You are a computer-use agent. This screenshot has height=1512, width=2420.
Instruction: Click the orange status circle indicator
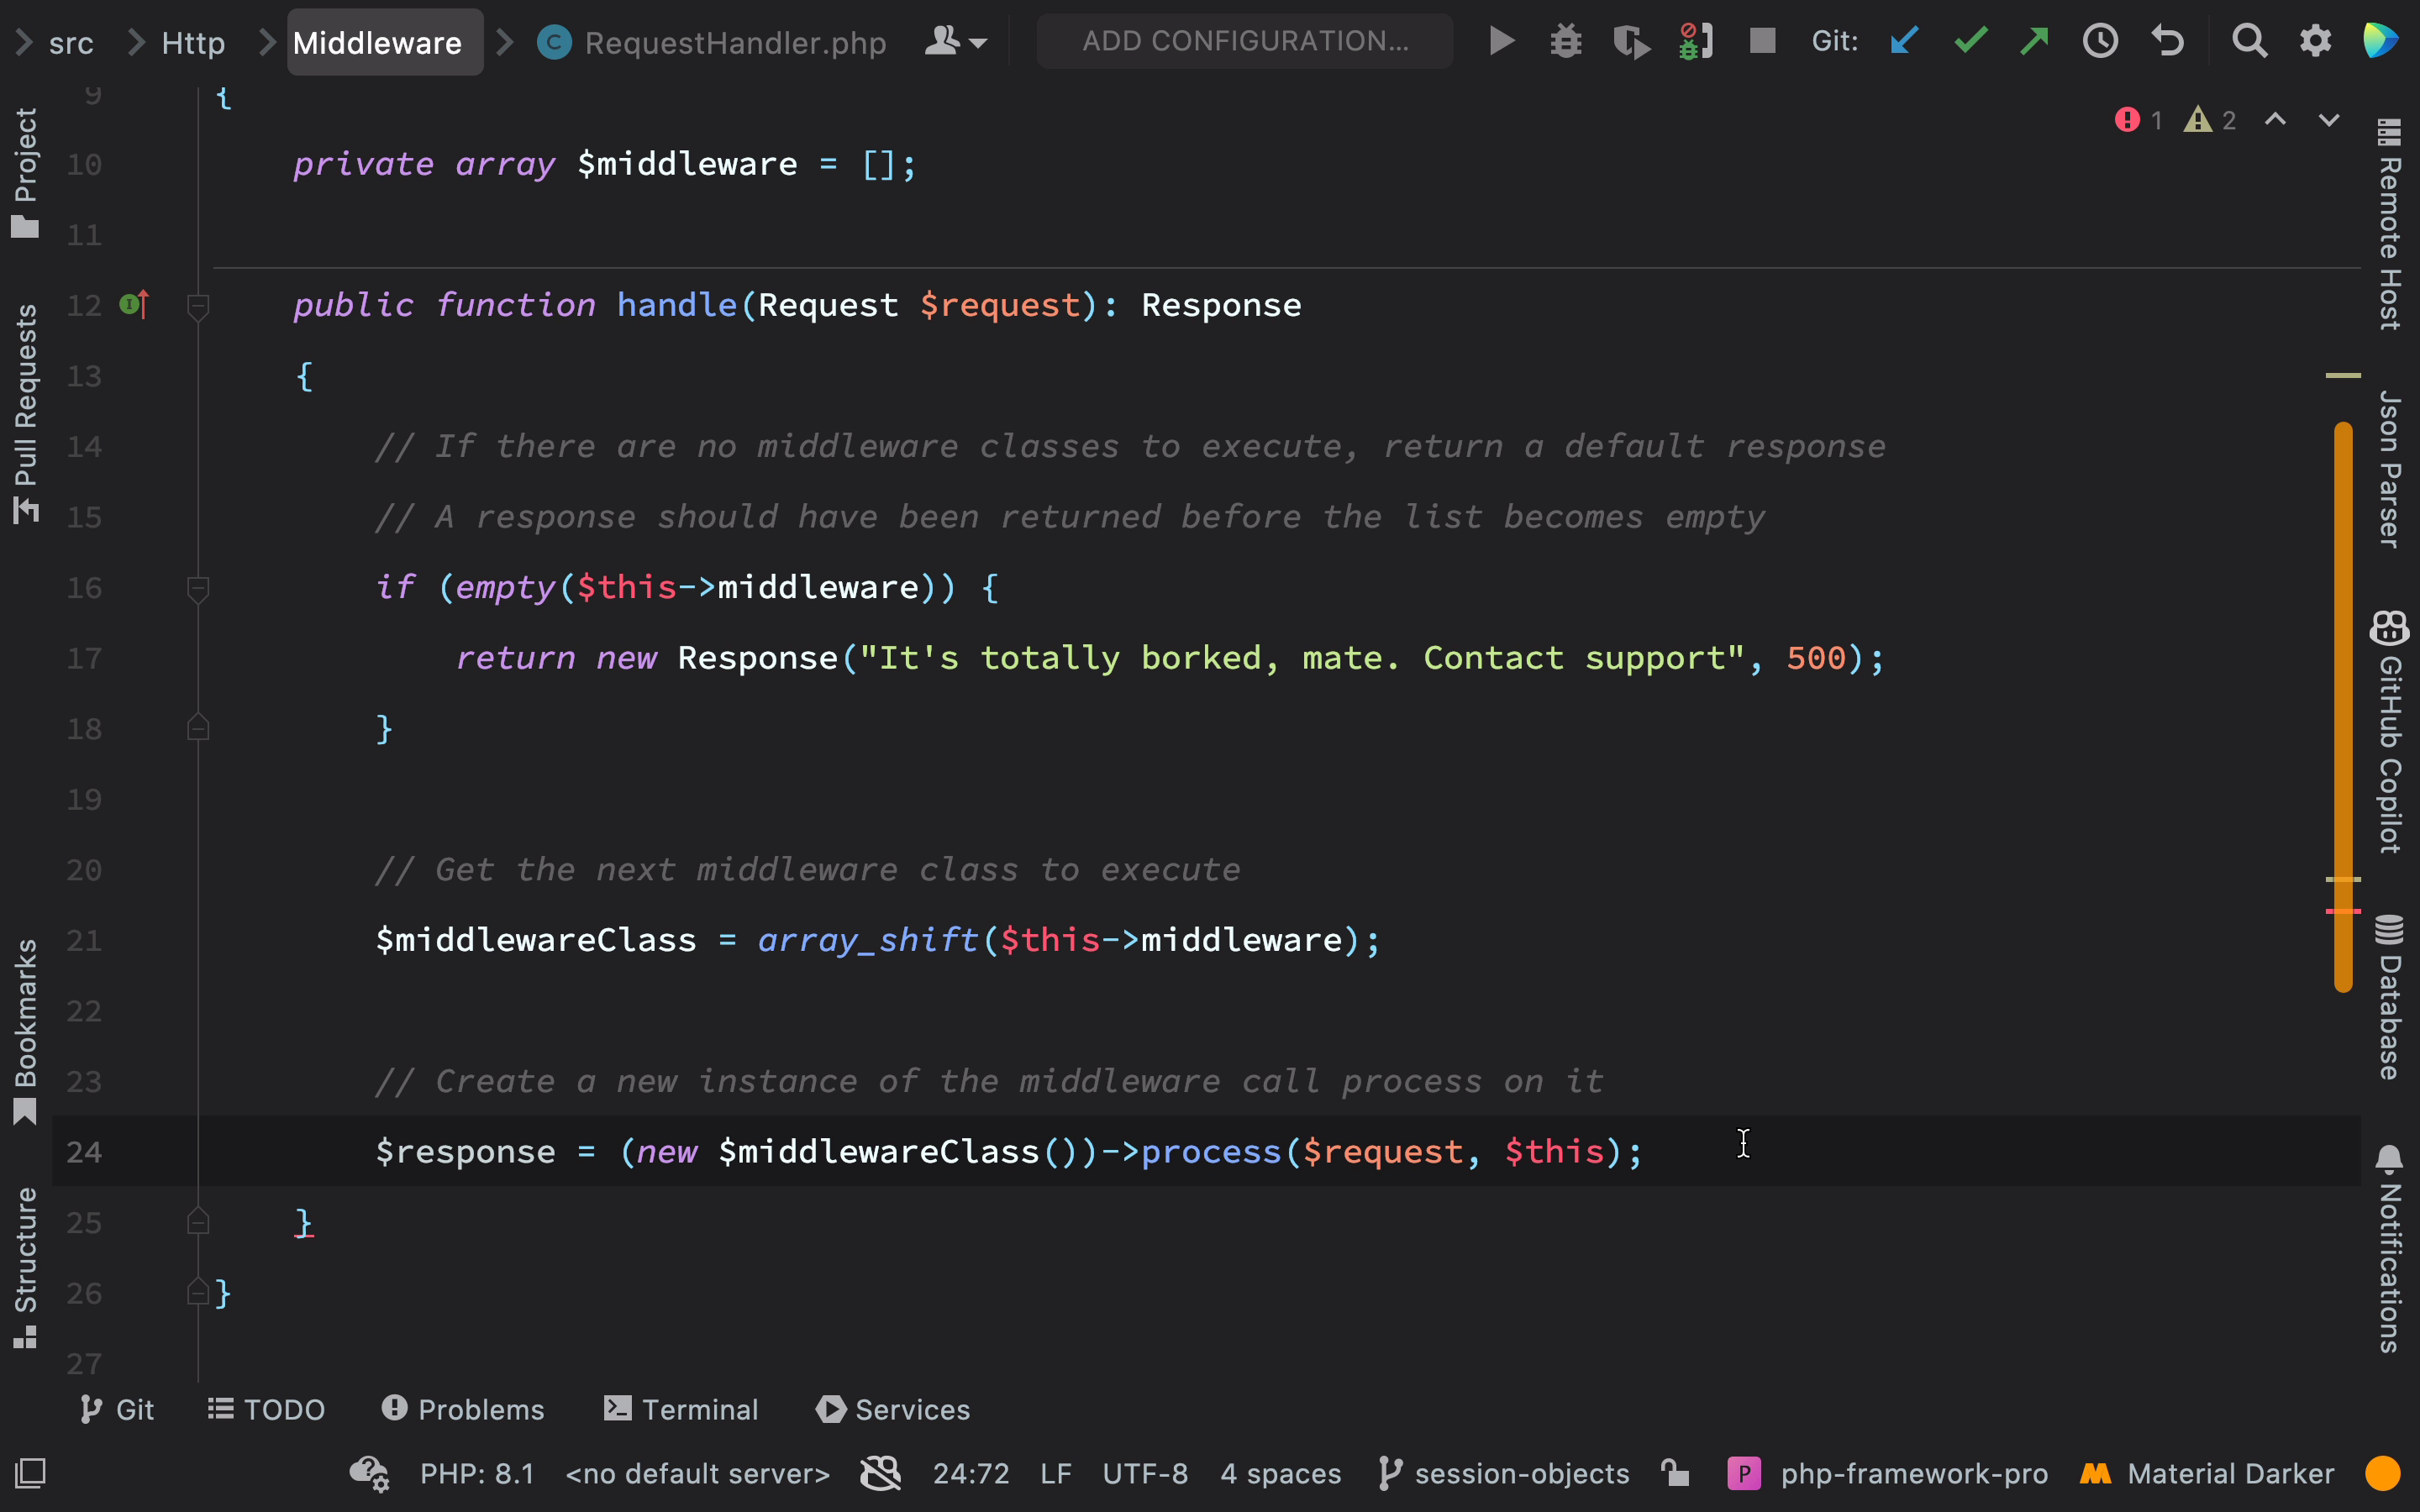point(2383,1473)
